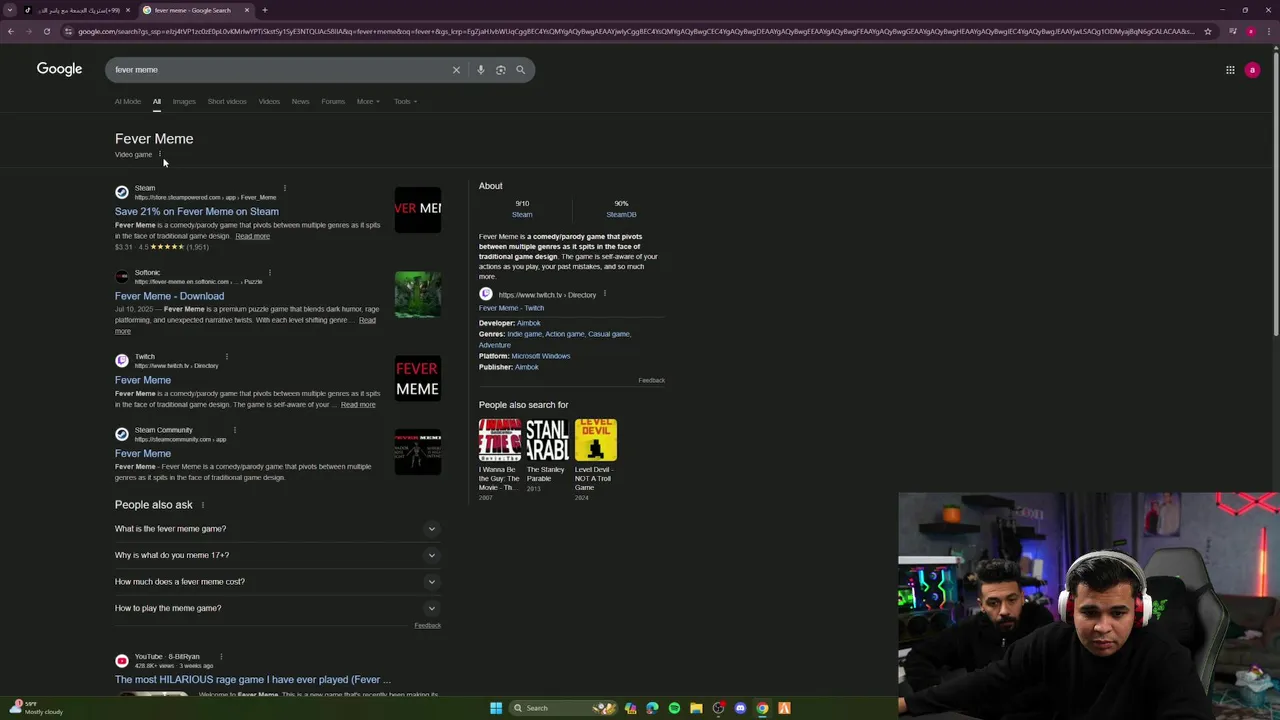Open site information icon in address bar
Viewport: 1280px width, 720px height.
click(68, 31)
